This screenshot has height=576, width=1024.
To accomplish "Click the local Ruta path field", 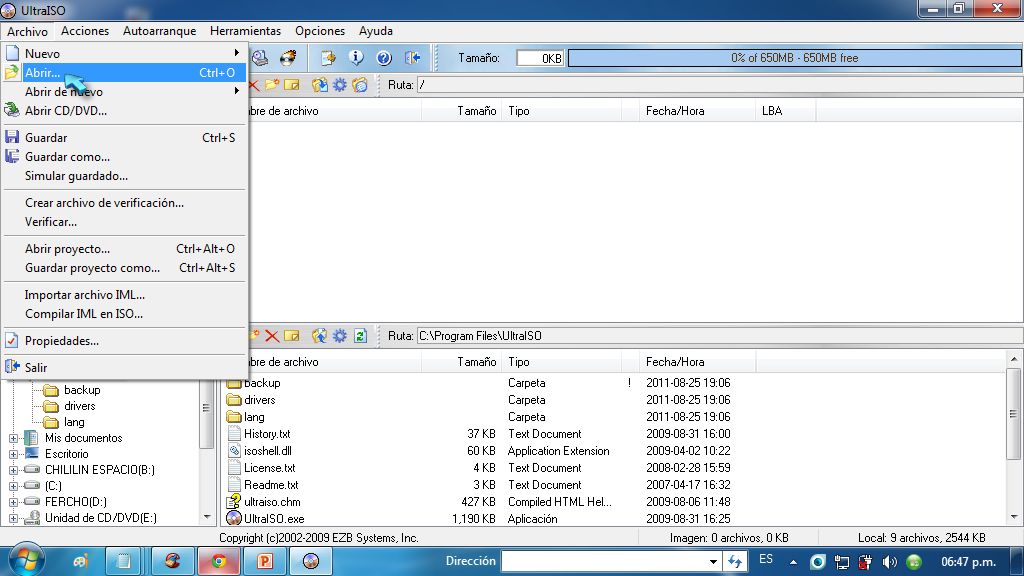I will pos(718,336).
